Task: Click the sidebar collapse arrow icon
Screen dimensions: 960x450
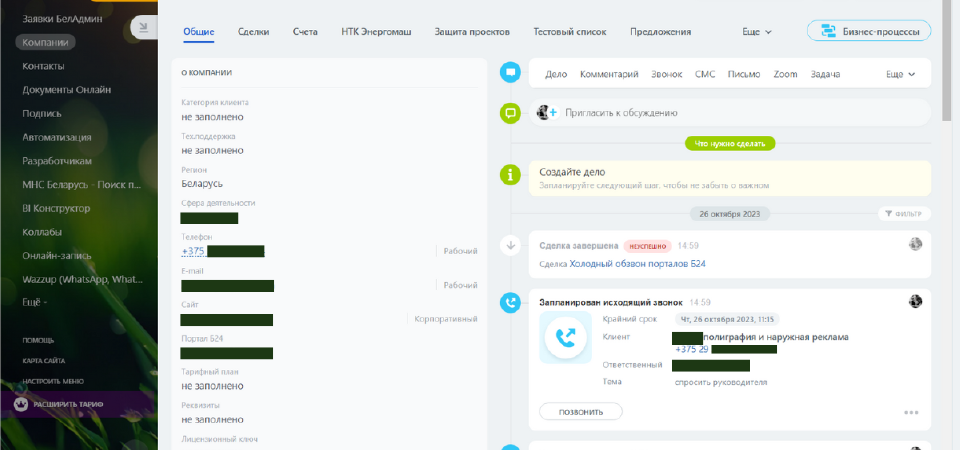Action: coord(142,27)
